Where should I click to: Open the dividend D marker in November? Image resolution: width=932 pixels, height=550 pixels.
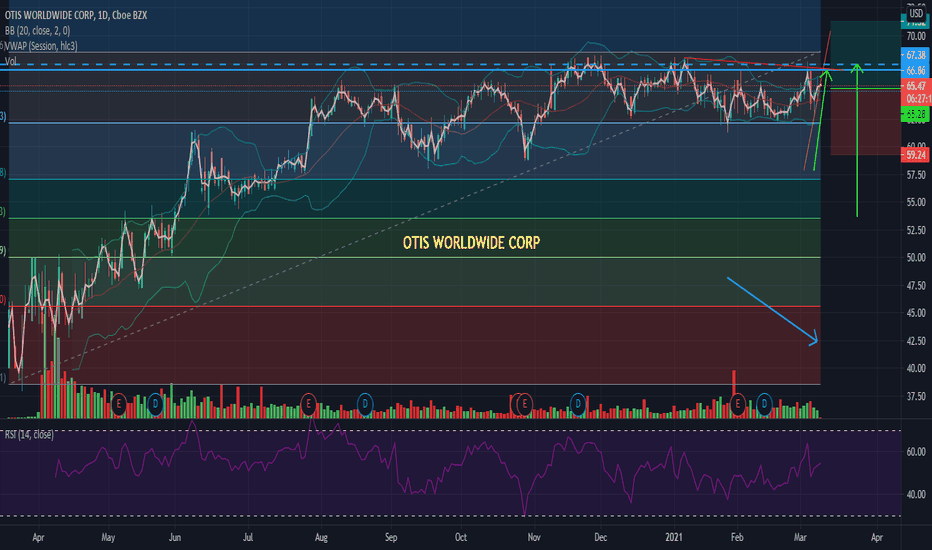578,404
